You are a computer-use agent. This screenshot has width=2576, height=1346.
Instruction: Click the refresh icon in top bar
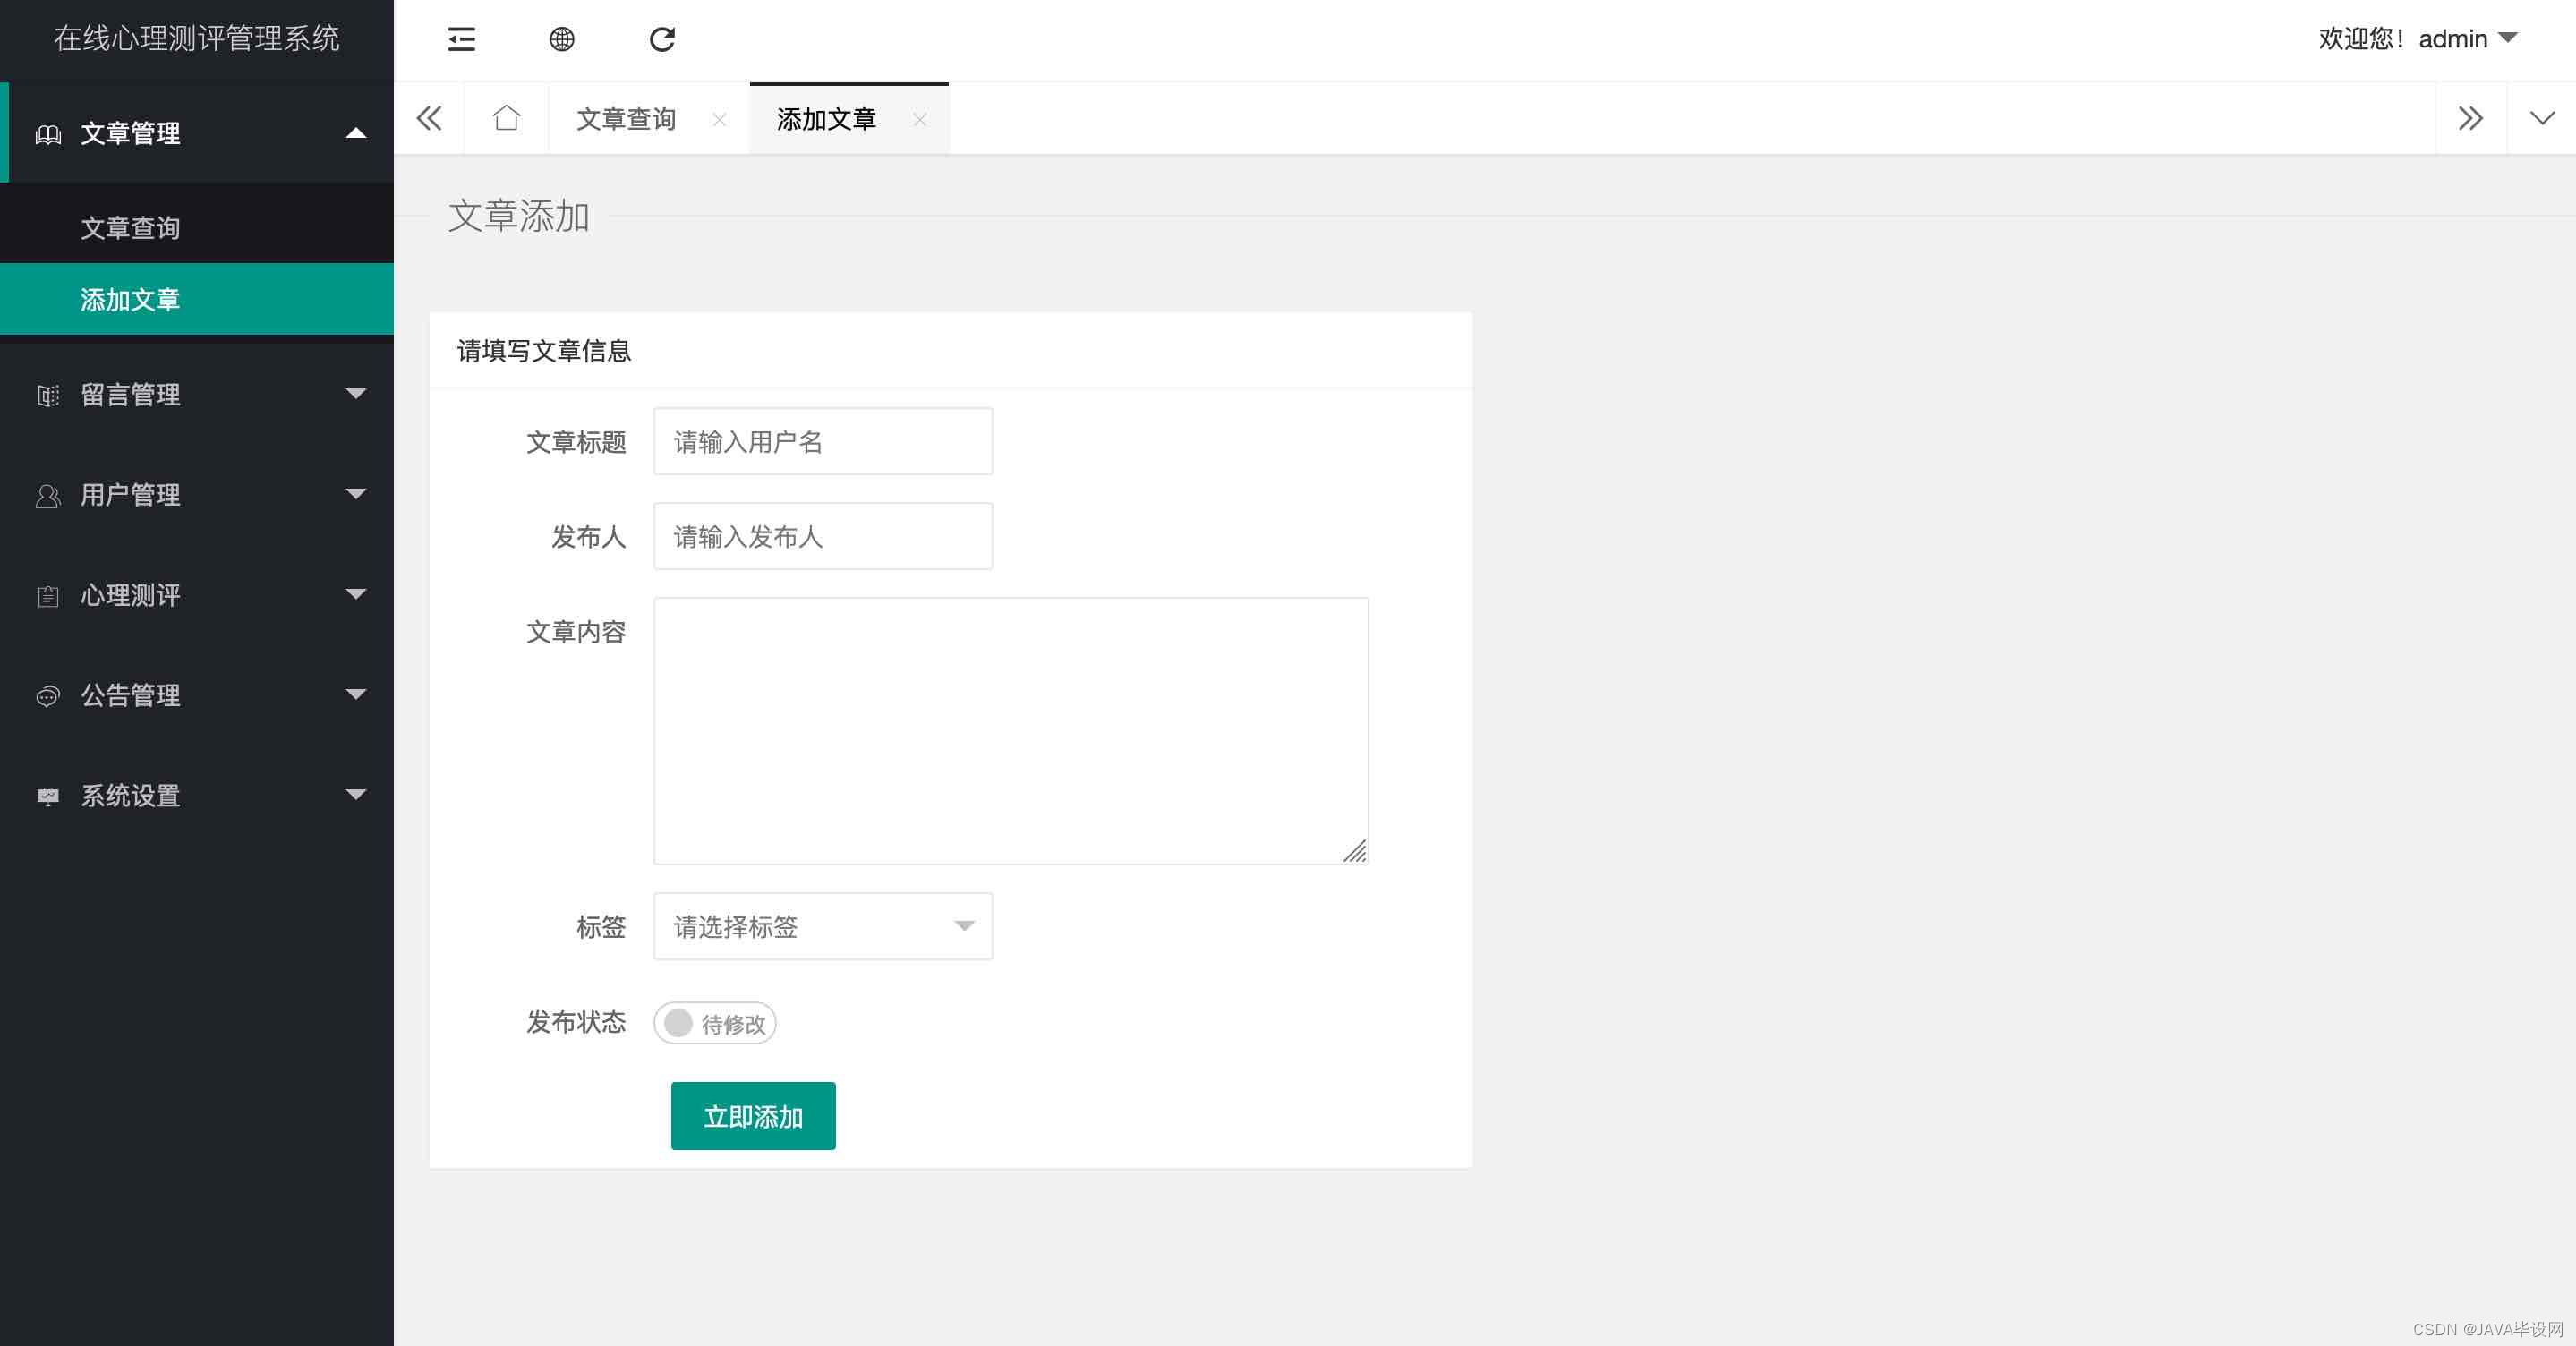662,39
